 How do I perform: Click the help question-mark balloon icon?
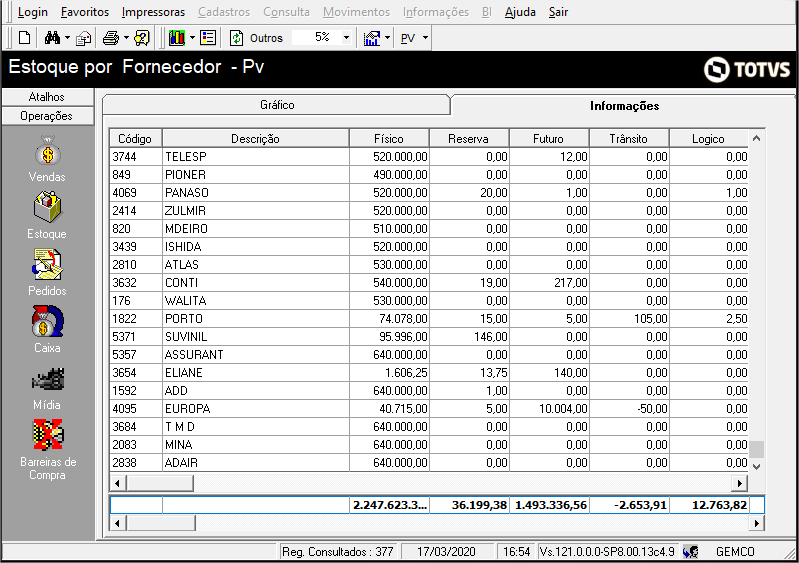[x=142, y=38]
